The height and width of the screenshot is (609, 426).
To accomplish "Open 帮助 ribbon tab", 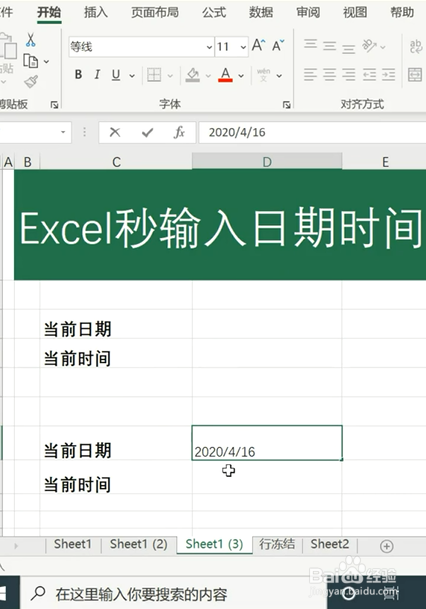I will (402, 12).
